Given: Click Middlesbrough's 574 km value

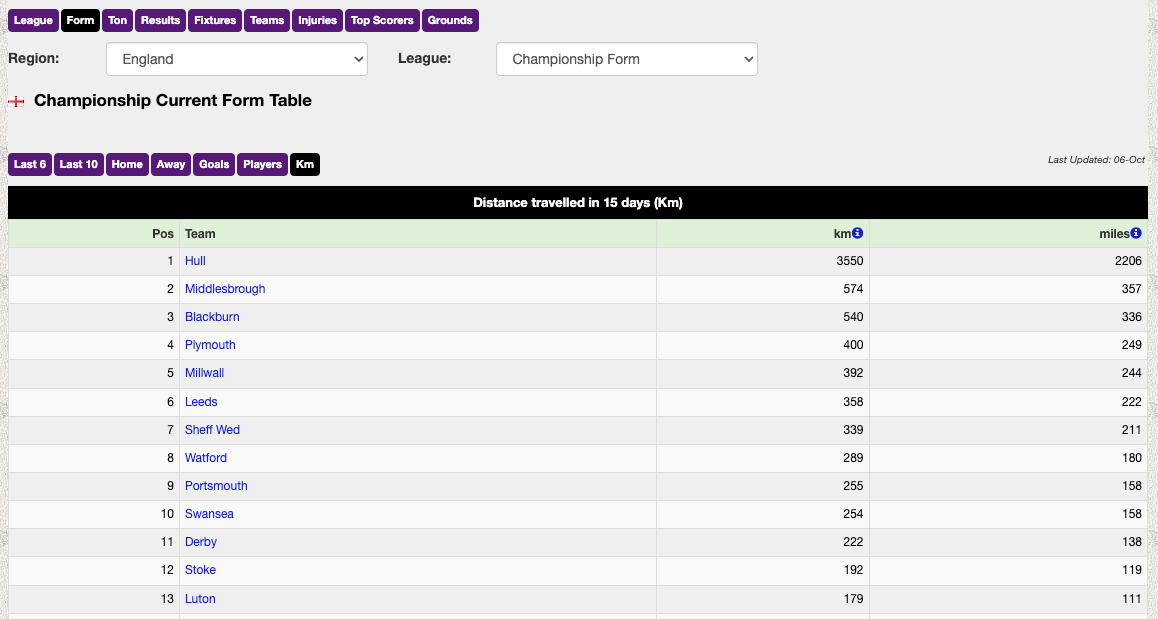Looking at the screenshot, I should [853, 289].
